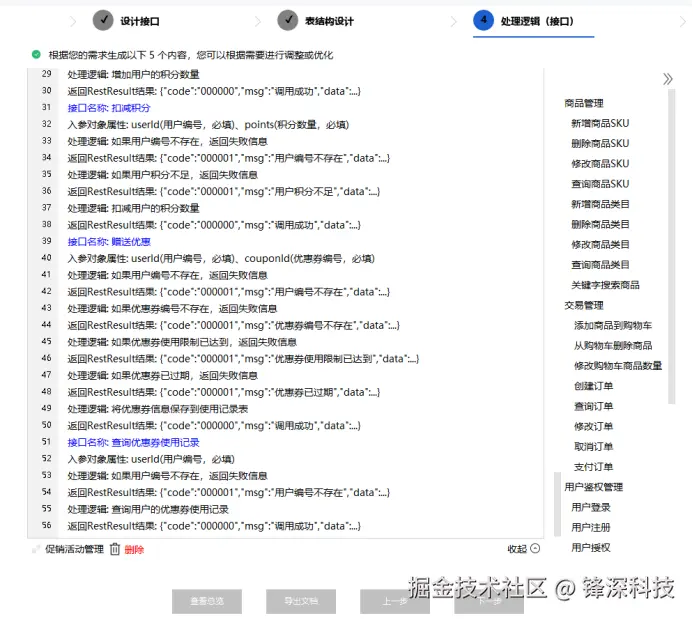
Task: Open 添加商品到购物车 in the tree
Action: 613,326
